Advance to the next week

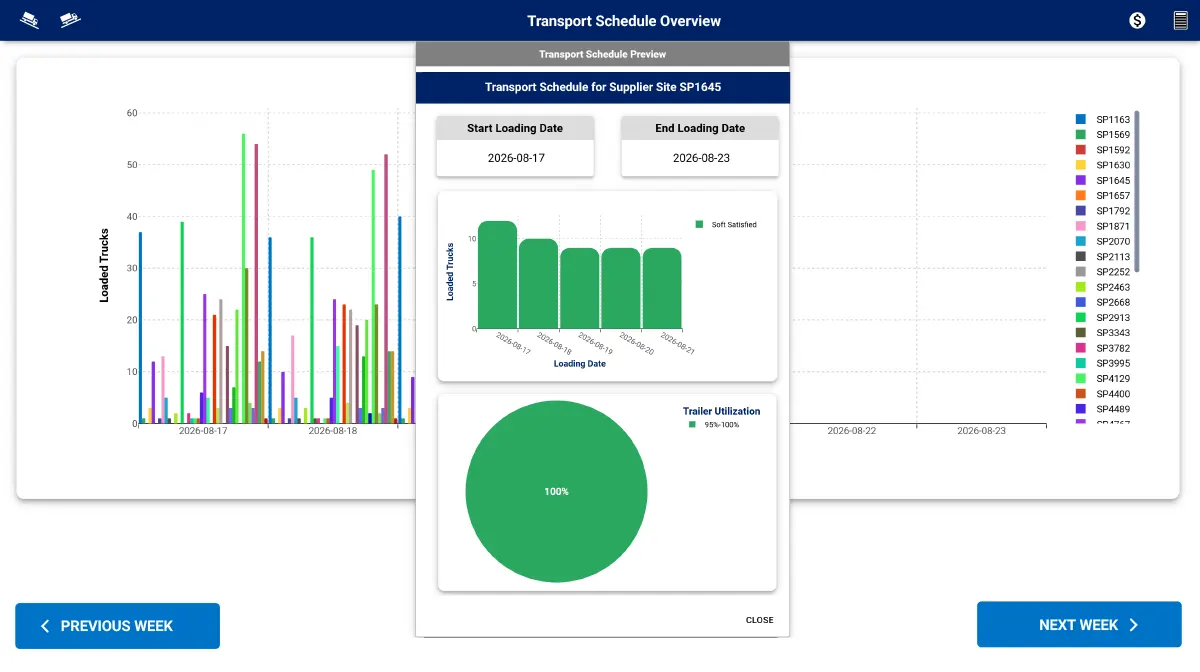1079,626
